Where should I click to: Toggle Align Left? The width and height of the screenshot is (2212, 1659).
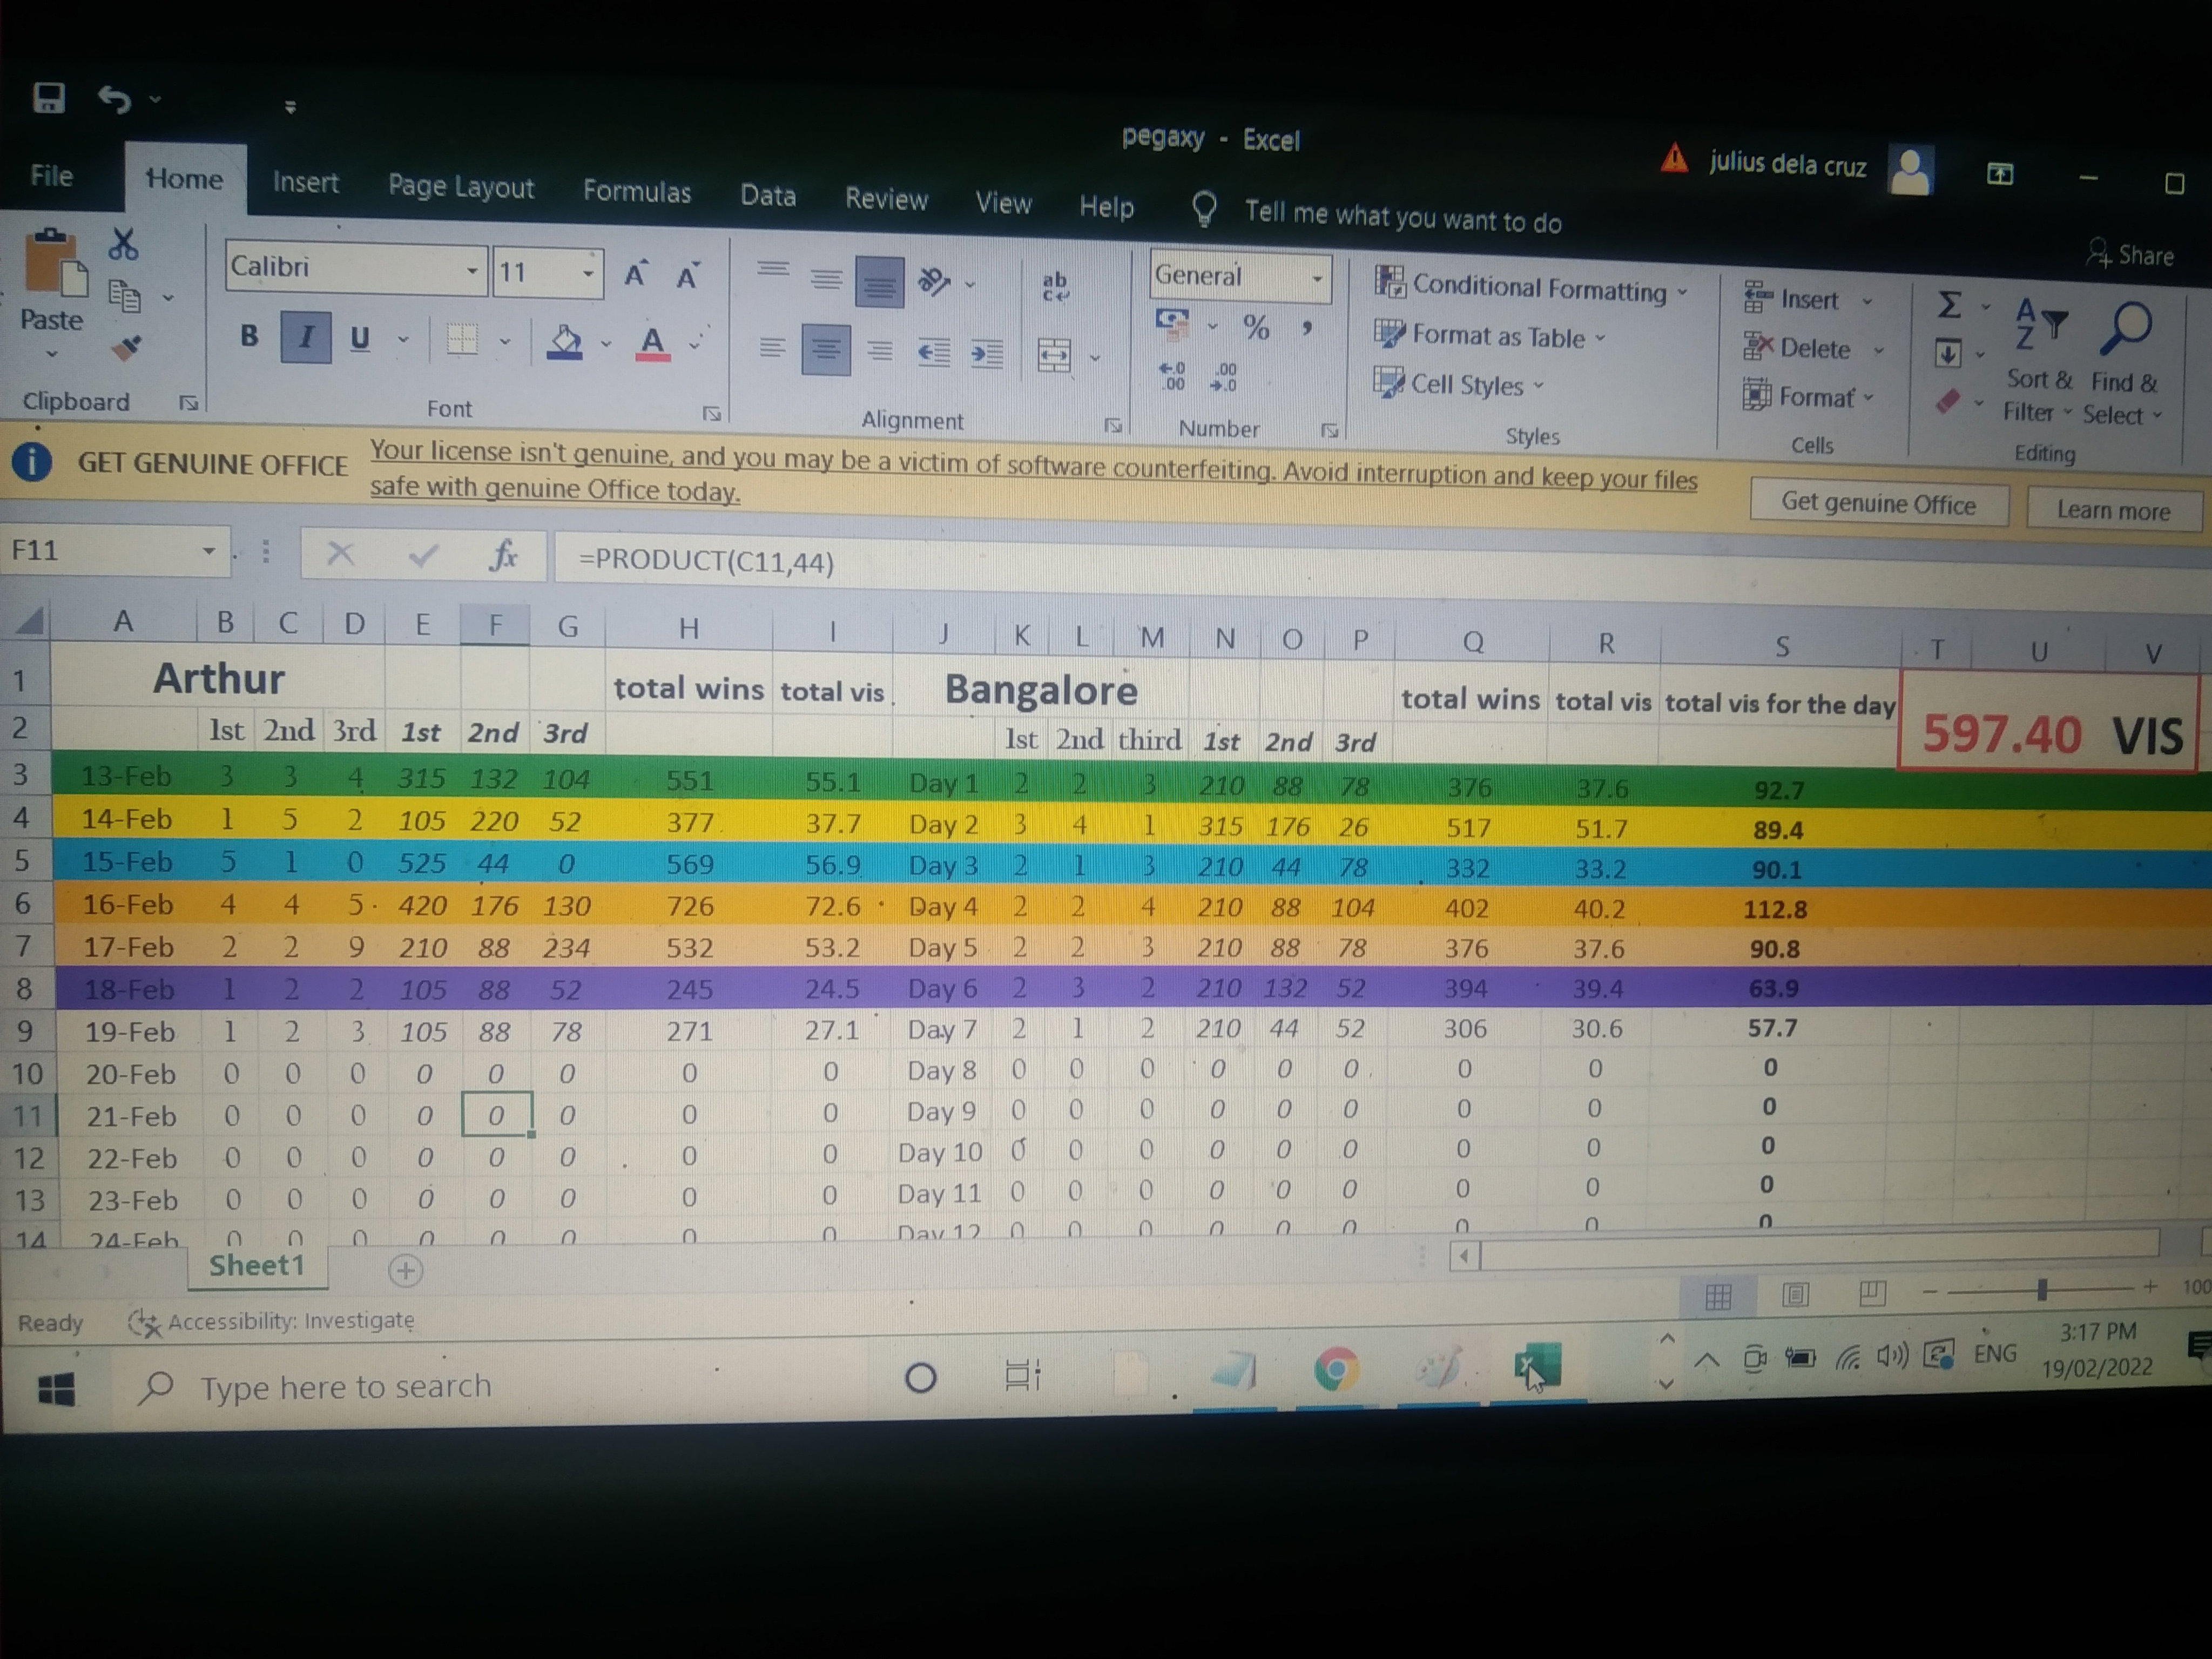pyautogui.click(x=771, y=348)
